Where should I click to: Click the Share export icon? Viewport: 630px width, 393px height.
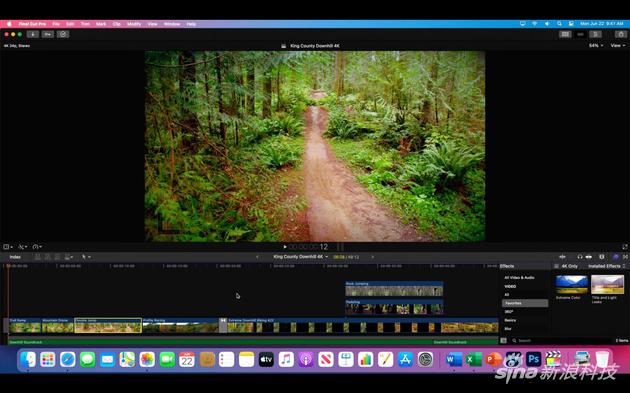point(621,34)
